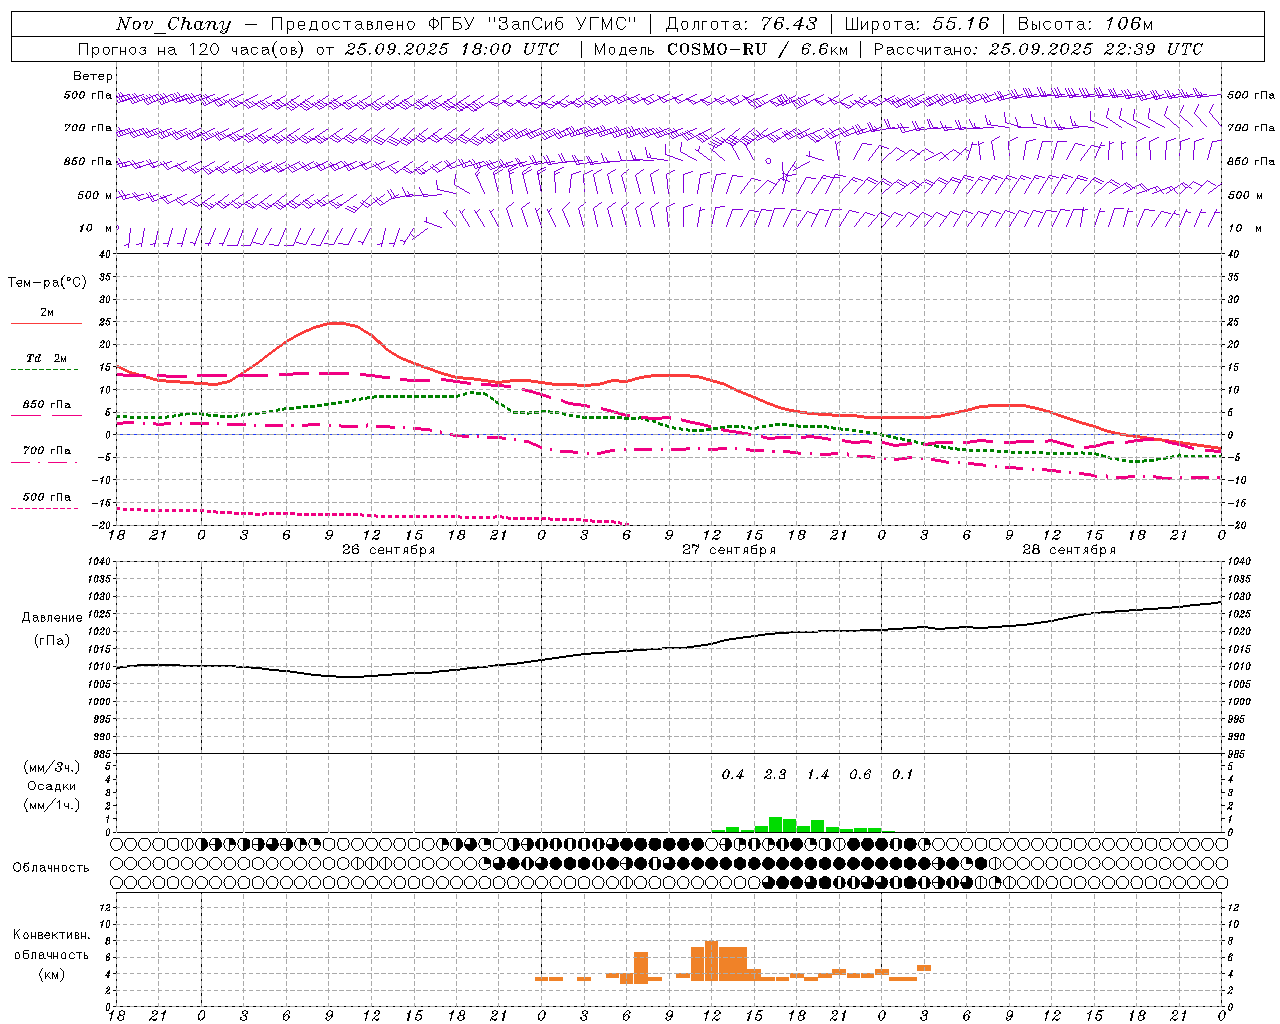1280x1024 pixels.
Task: Click the (мм/1ч.) precipitation unit label
Action: 51,805
